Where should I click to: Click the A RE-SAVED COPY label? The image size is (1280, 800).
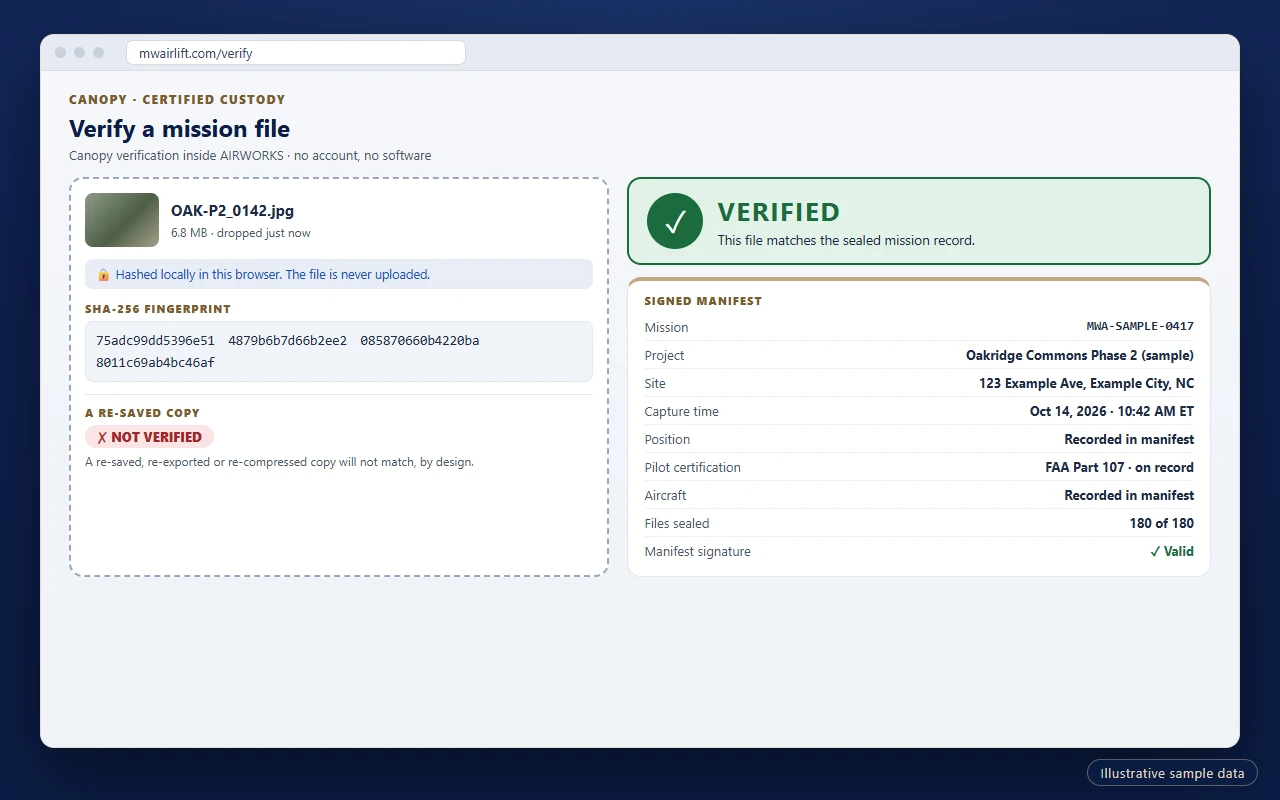point(142,413)
